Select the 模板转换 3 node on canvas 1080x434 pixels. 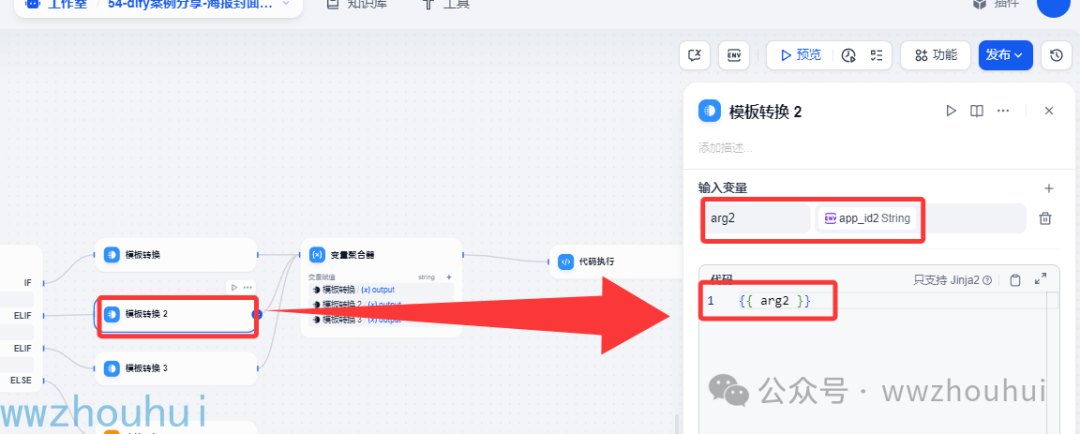point(176,369)
